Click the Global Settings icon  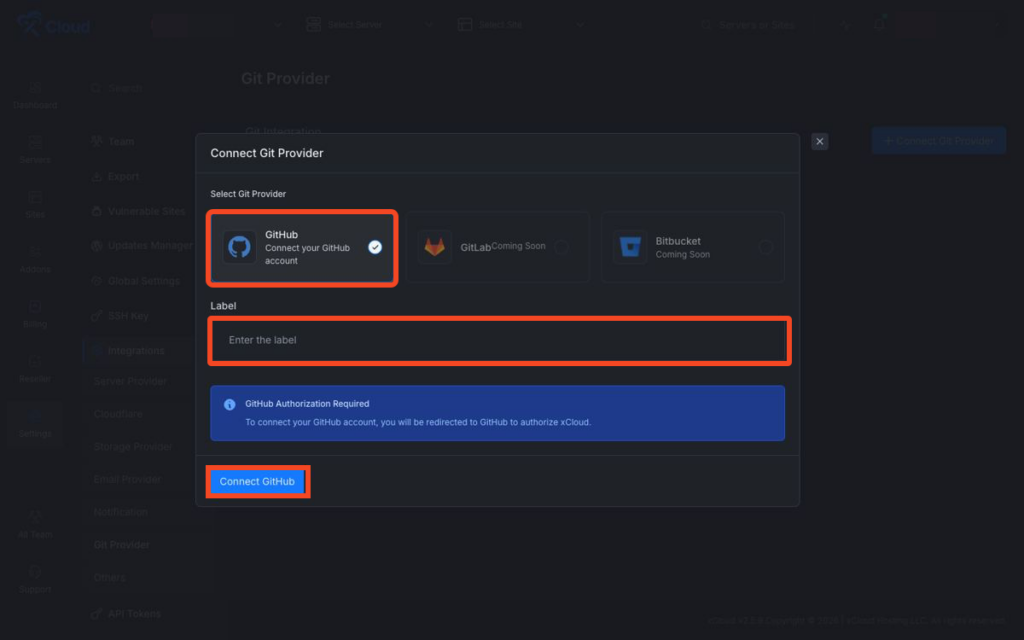(x=97, y=281)
